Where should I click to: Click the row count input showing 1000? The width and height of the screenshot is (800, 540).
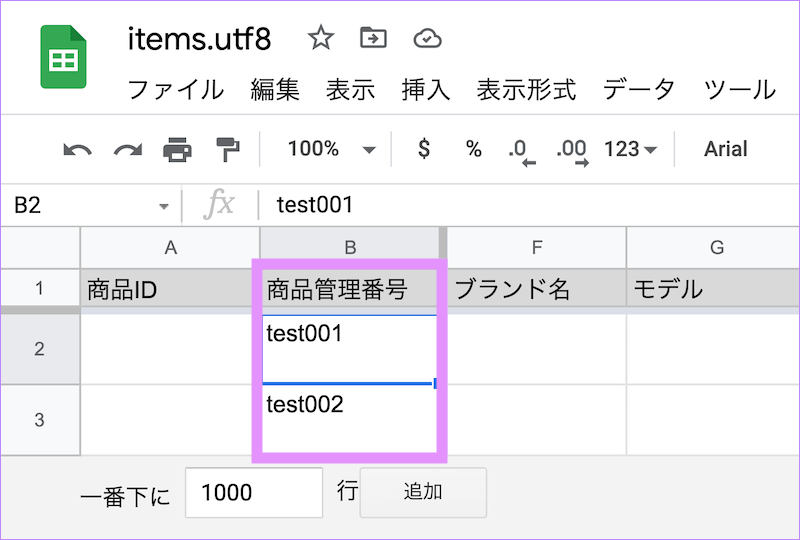point(254,492)
